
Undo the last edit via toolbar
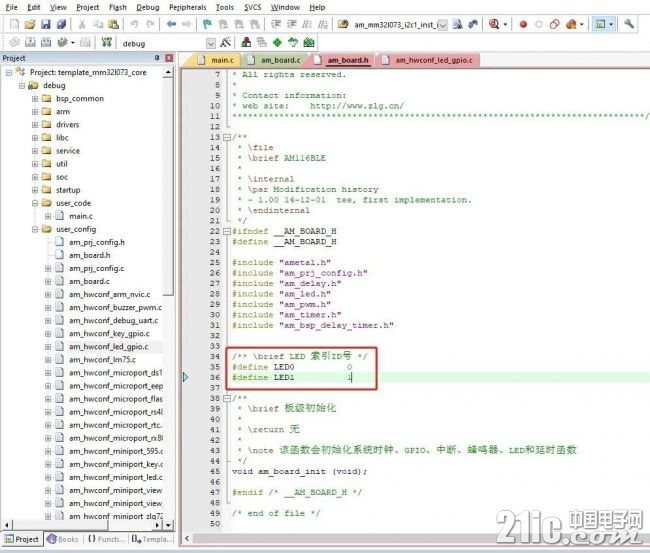[134, 24]
